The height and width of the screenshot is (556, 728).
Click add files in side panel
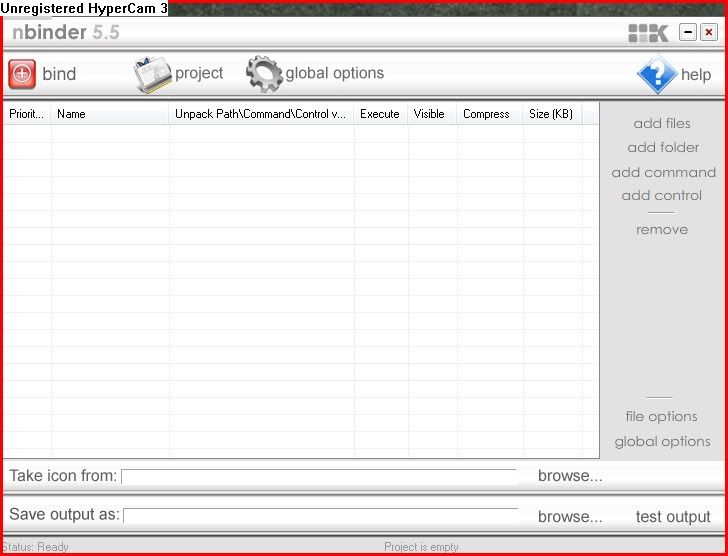(x=662, y=123)
